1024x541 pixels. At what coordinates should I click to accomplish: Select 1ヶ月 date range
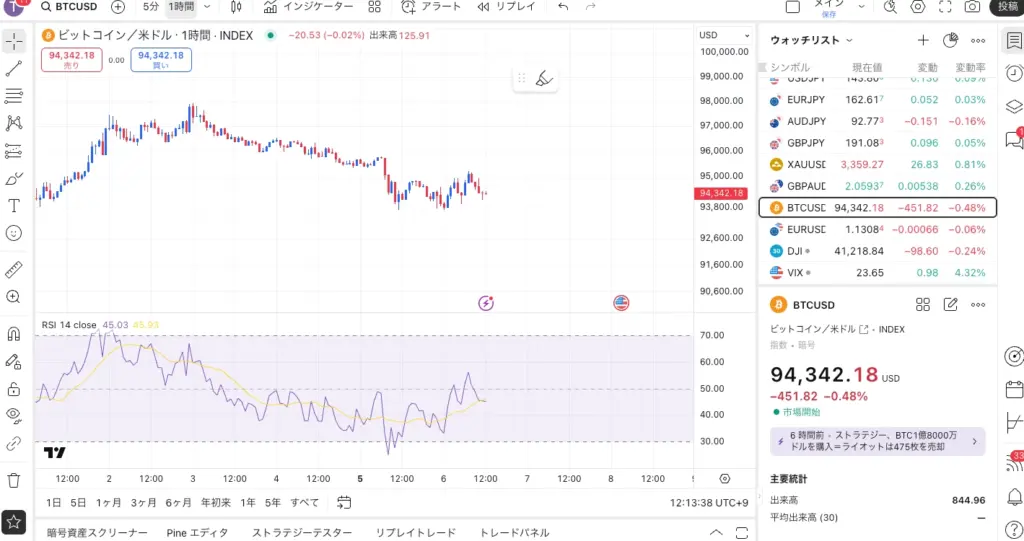click(108, 502)
